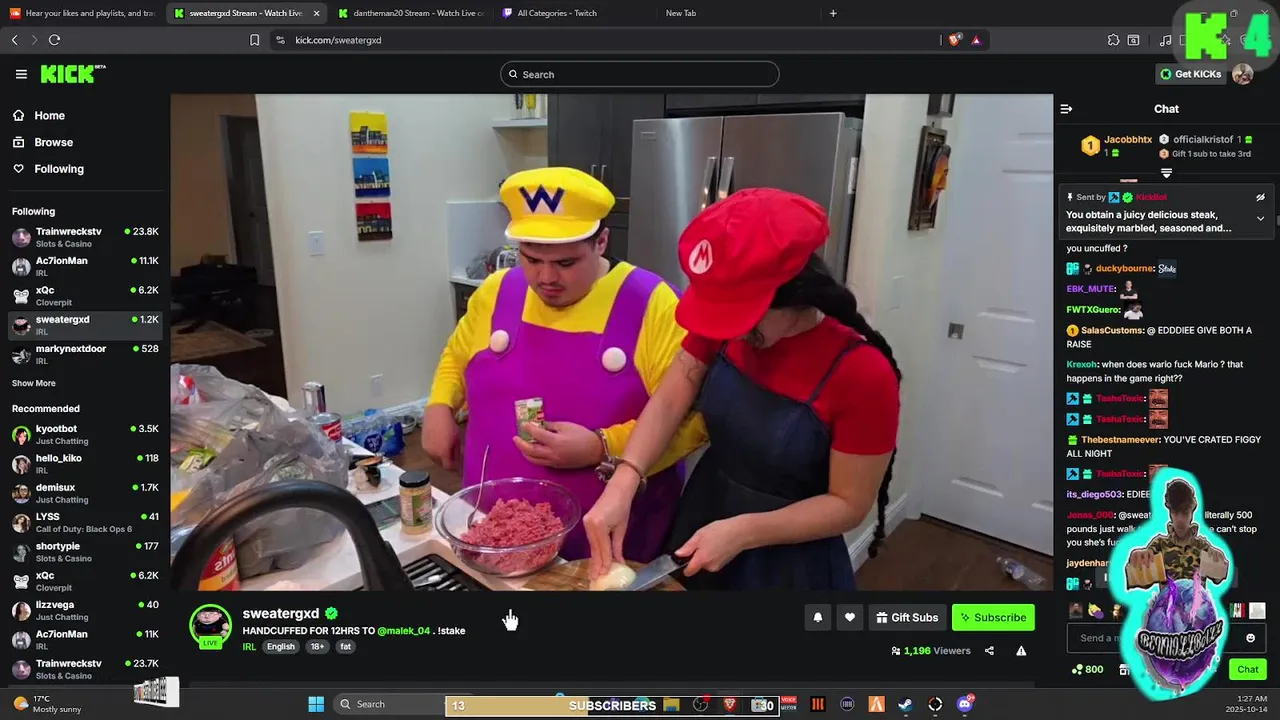Click Krexoh username in chat
Viewport: 1280px width, 720px height.
[1082, 365]
